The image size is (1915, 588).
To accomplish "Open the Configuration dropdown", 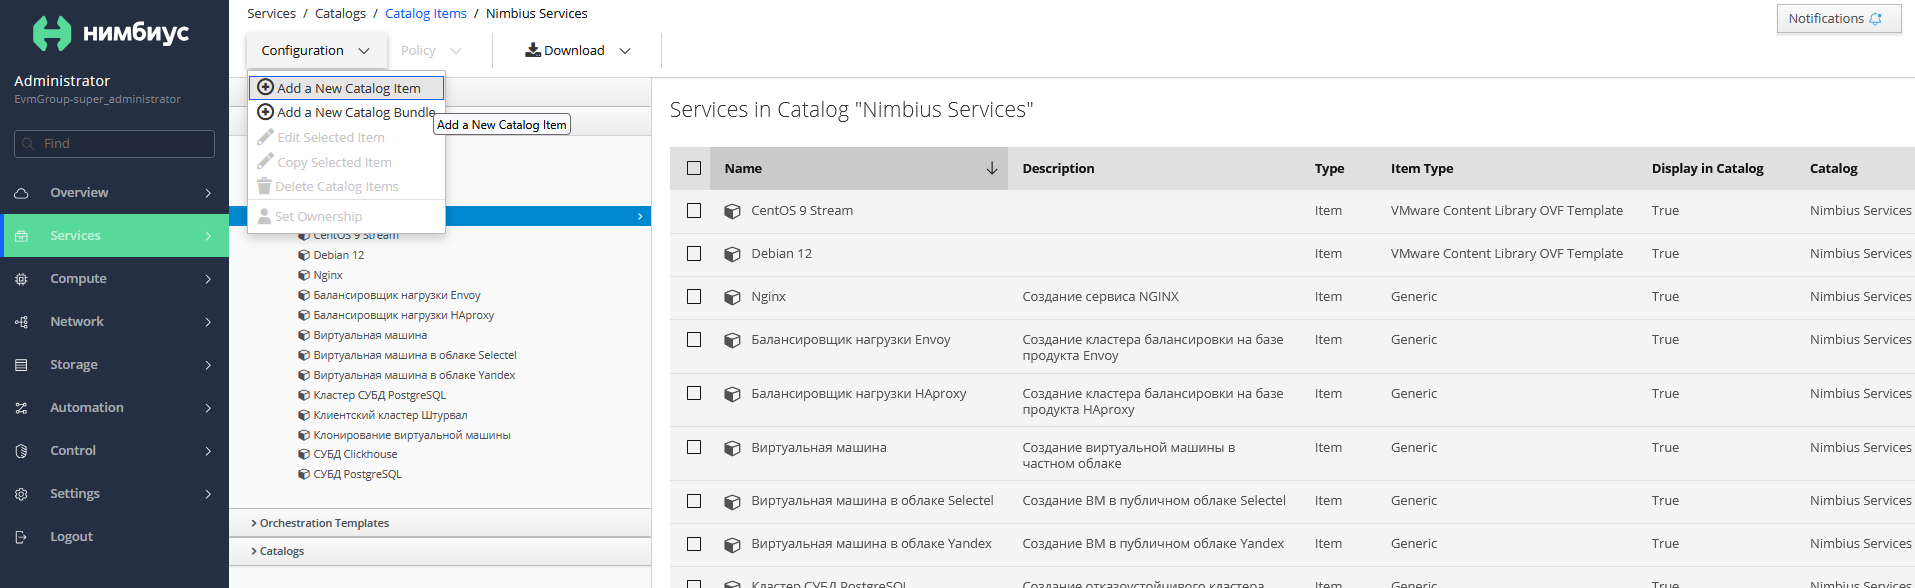I will [316, 50].
